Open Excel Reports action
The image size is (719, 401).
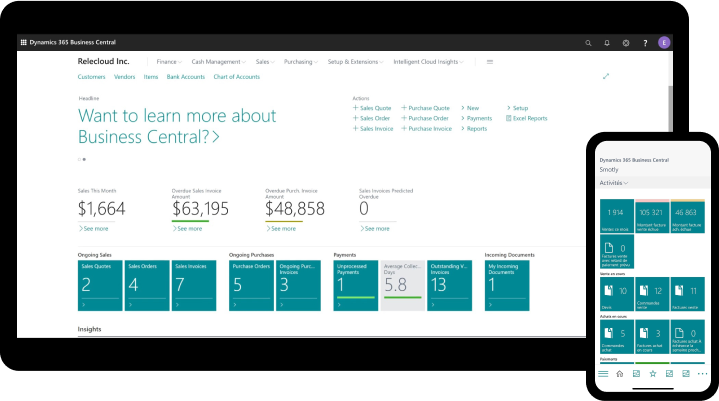(x=526, y=118)
